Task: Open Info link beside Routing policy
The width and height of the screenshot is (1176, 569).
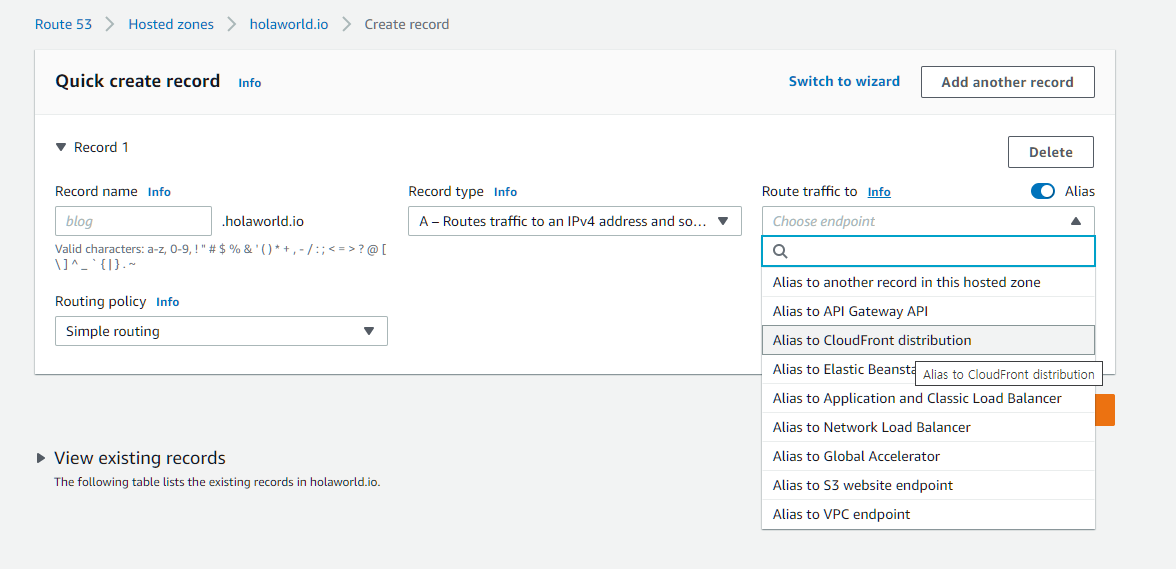Action: click(168, 302)
